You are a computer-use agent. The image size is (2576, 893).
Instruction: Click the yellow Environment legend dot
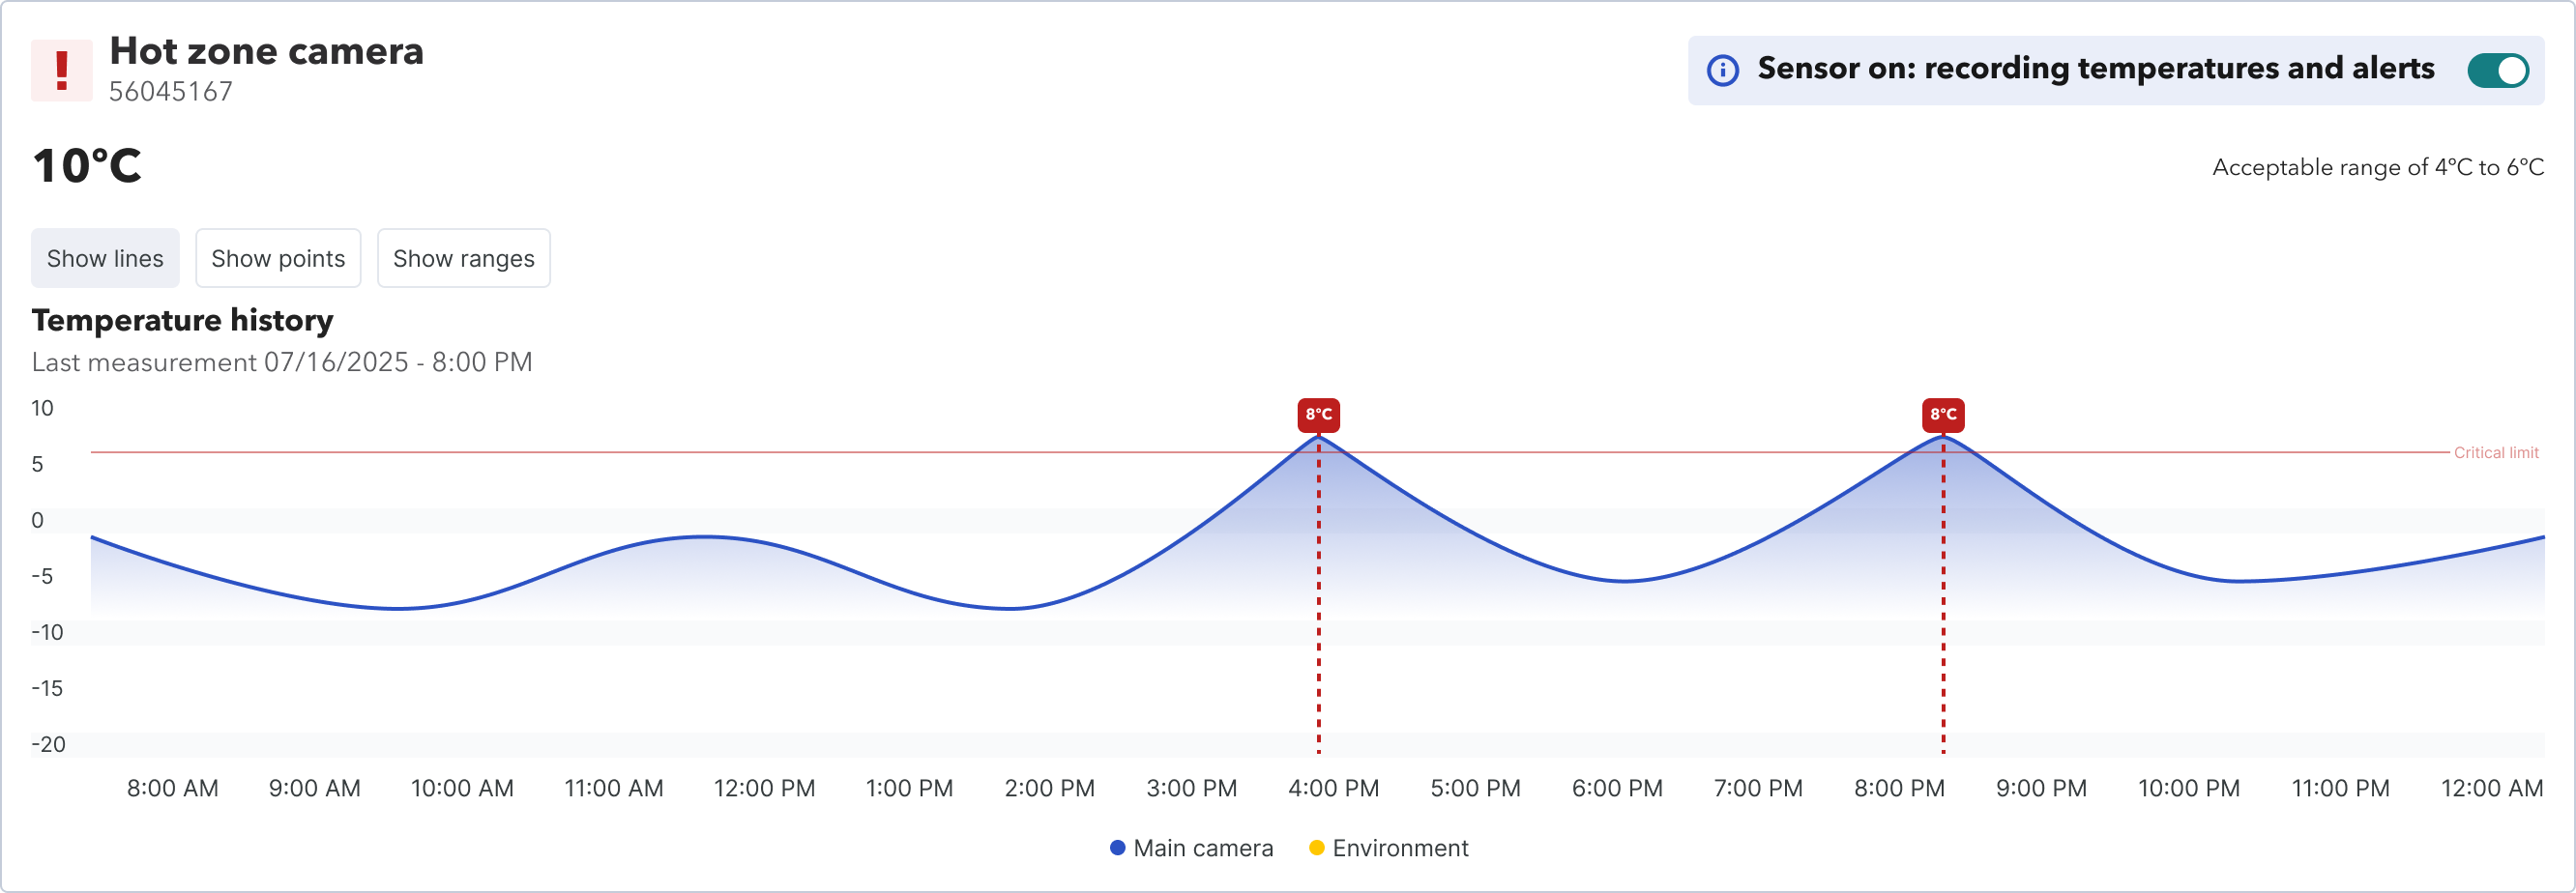1317,848
